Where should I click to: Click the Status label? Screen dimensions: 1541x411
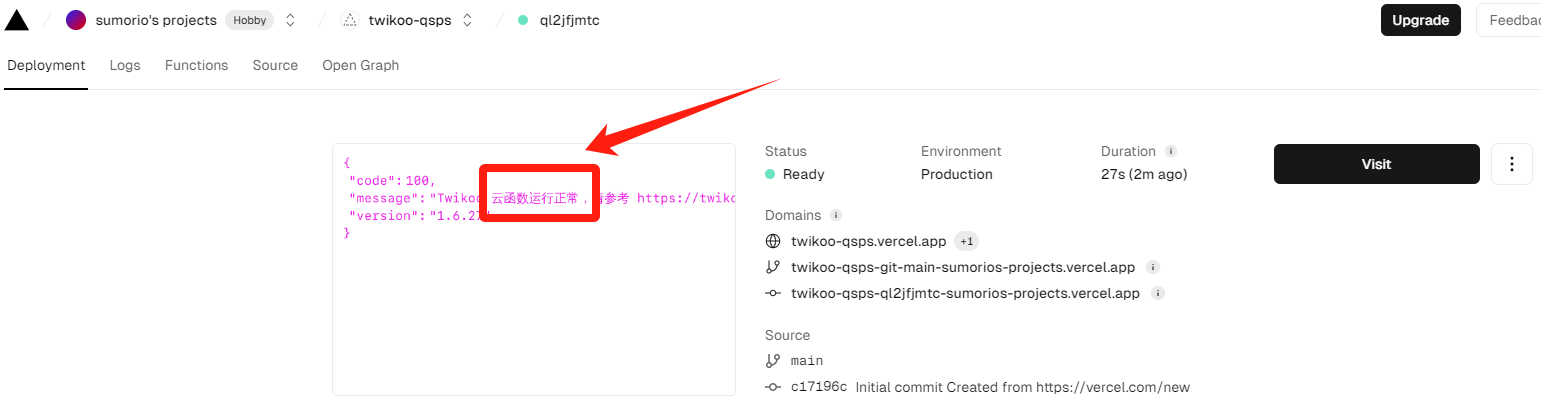[x=785, y=151]
